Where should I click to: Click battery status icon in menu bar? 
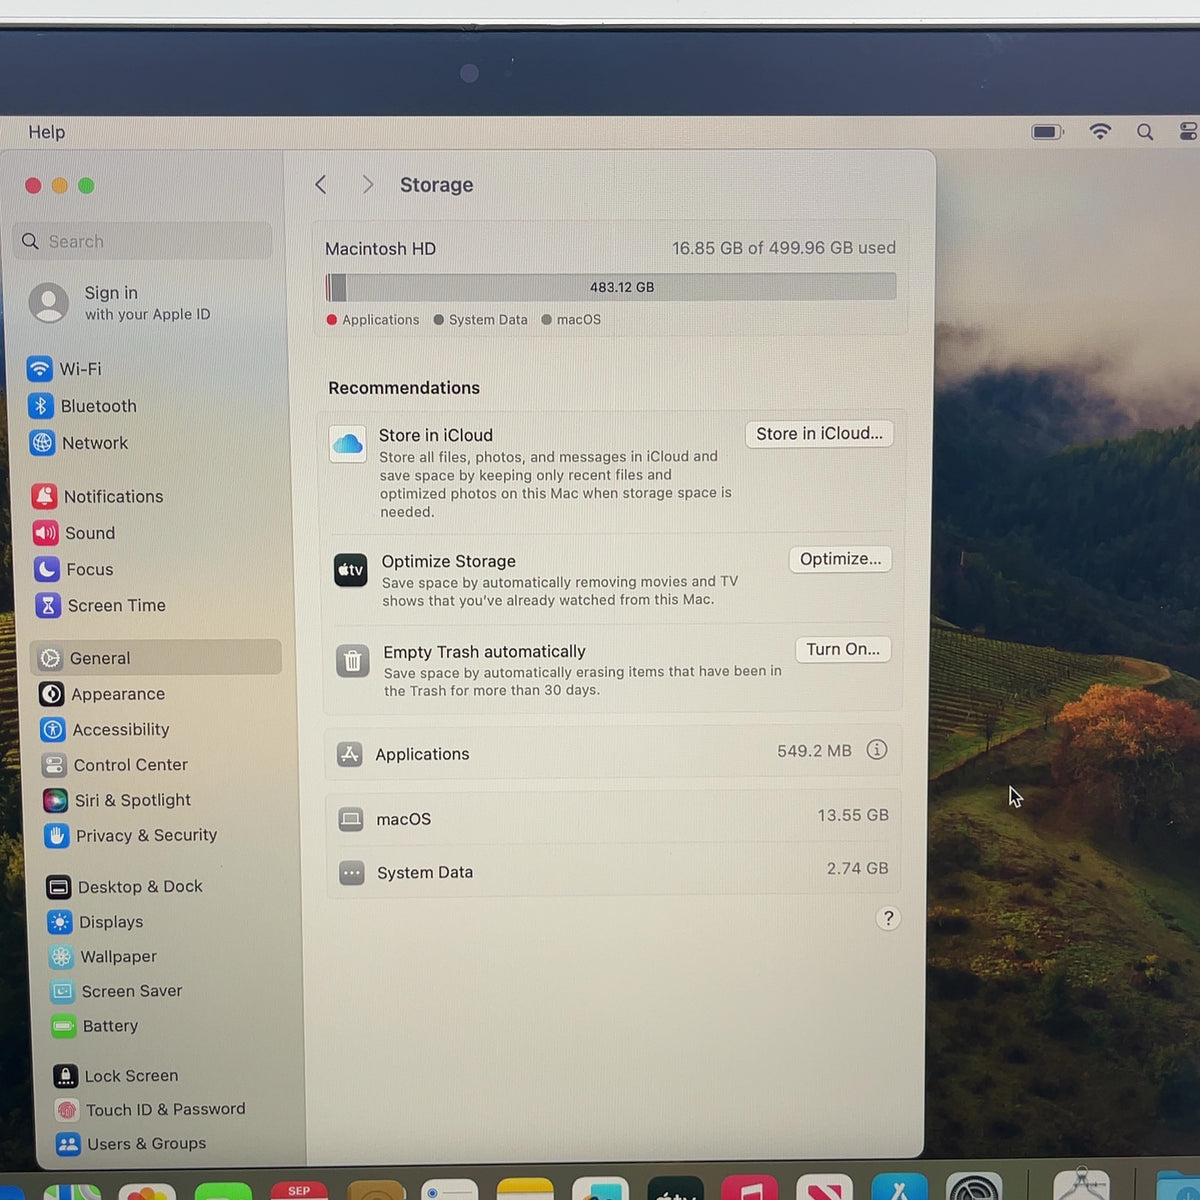(1047, 132)
